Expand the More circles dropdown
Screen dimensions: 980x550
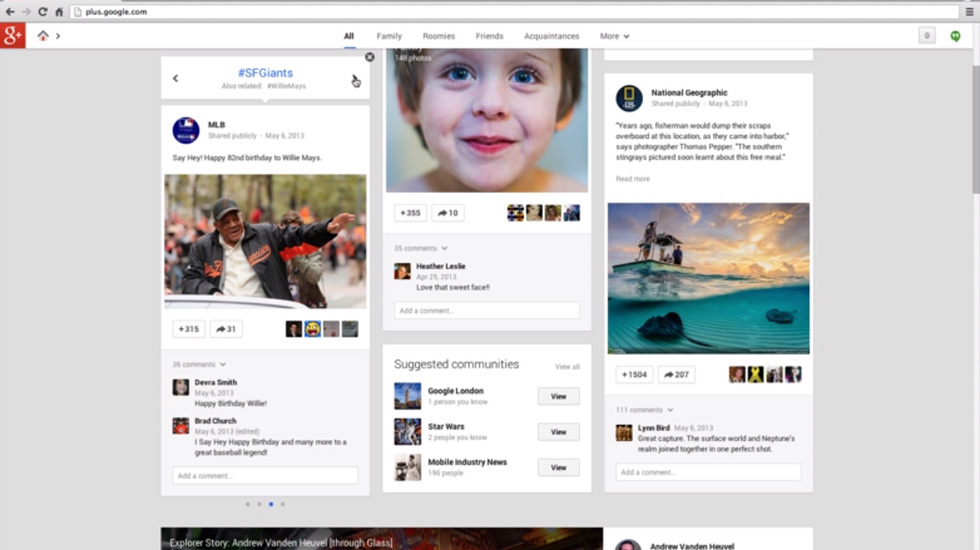tap(614, 36)
